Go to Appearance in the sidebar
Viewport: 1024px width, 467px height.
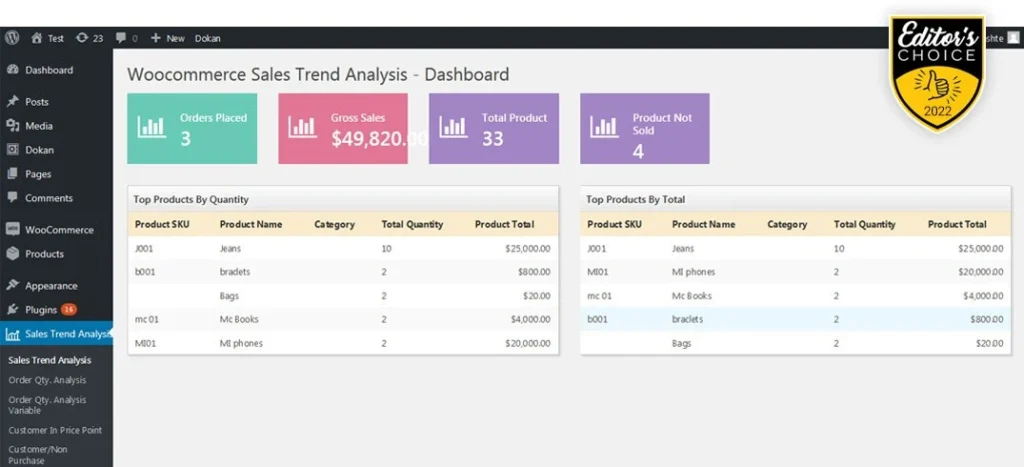[x=51, y=286]
